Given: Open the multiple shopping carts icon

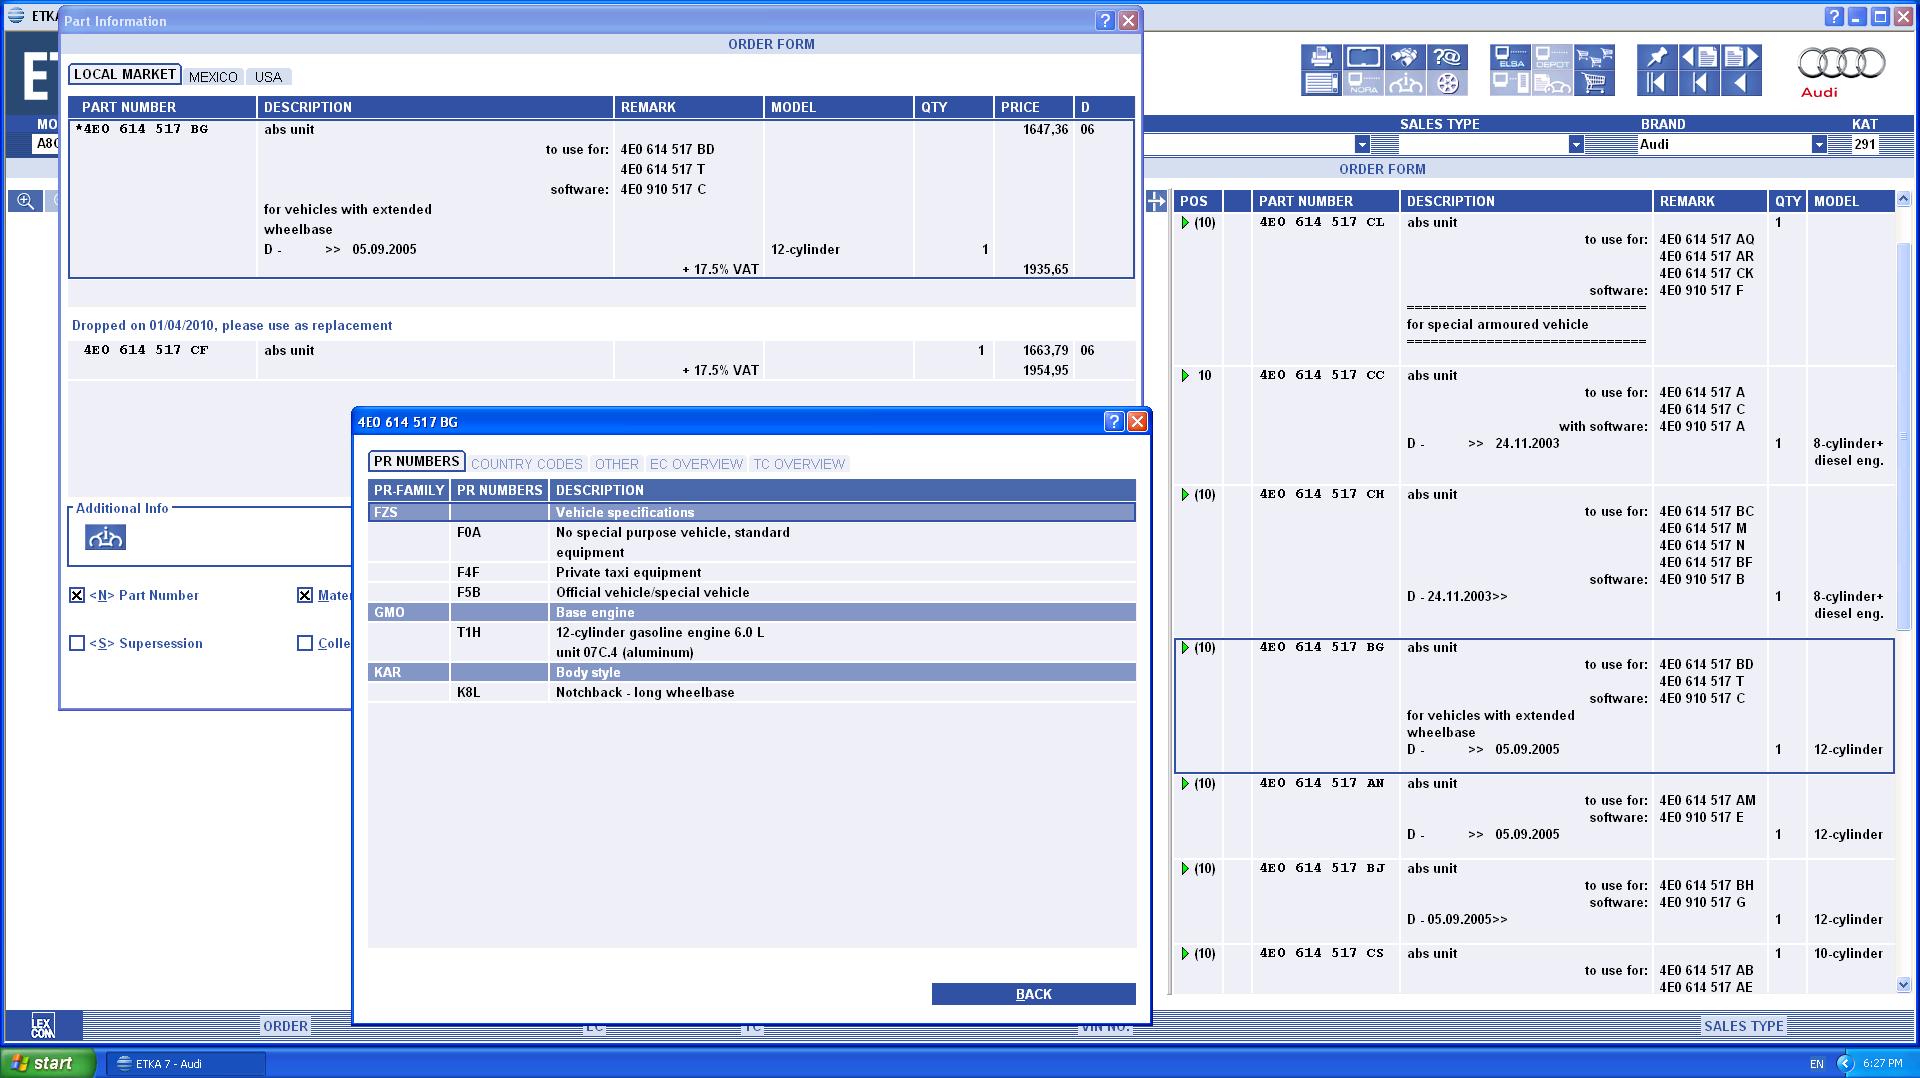Looking at the screenshot, I should coord(1594,57).
